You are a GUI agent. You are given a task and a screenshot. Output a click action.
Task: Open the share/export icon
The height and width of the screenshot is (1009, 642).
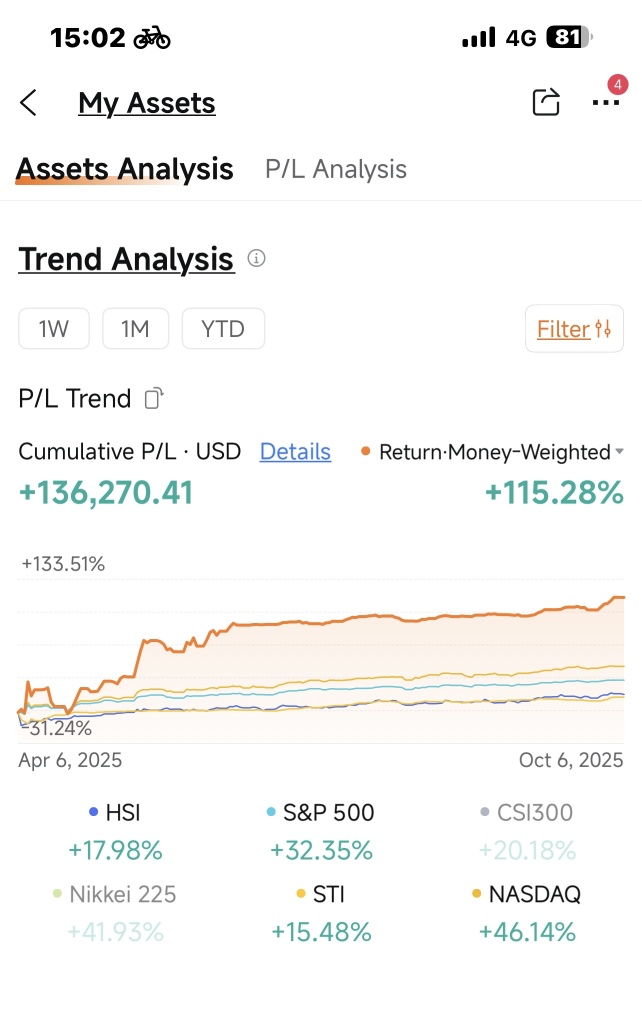point(546,102)
